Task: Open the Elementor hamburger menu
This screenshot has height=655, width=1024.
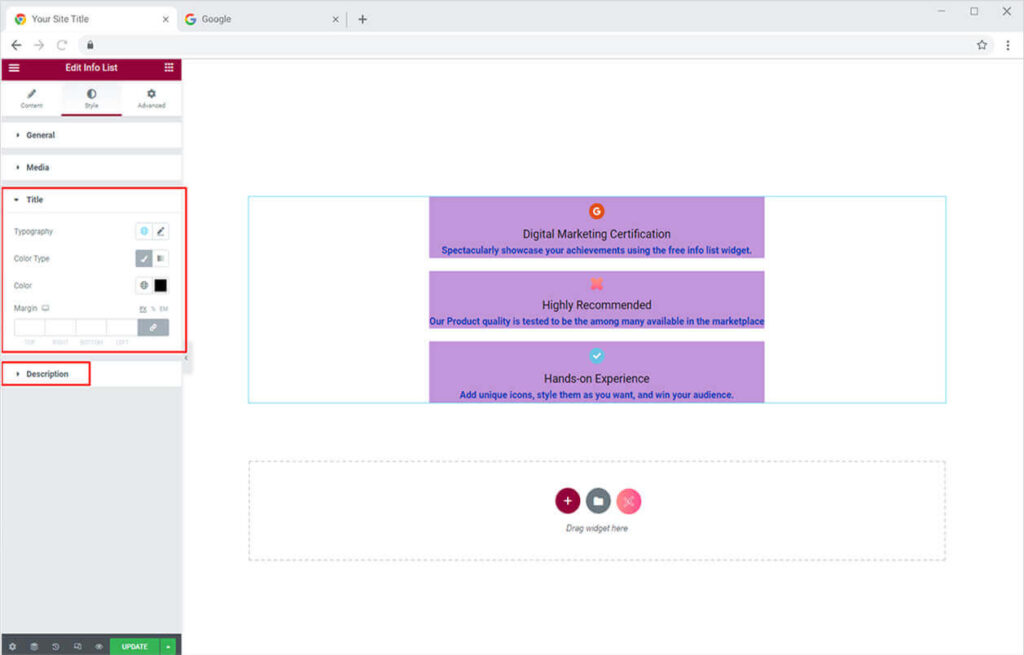Action: [x=14, y=67]
